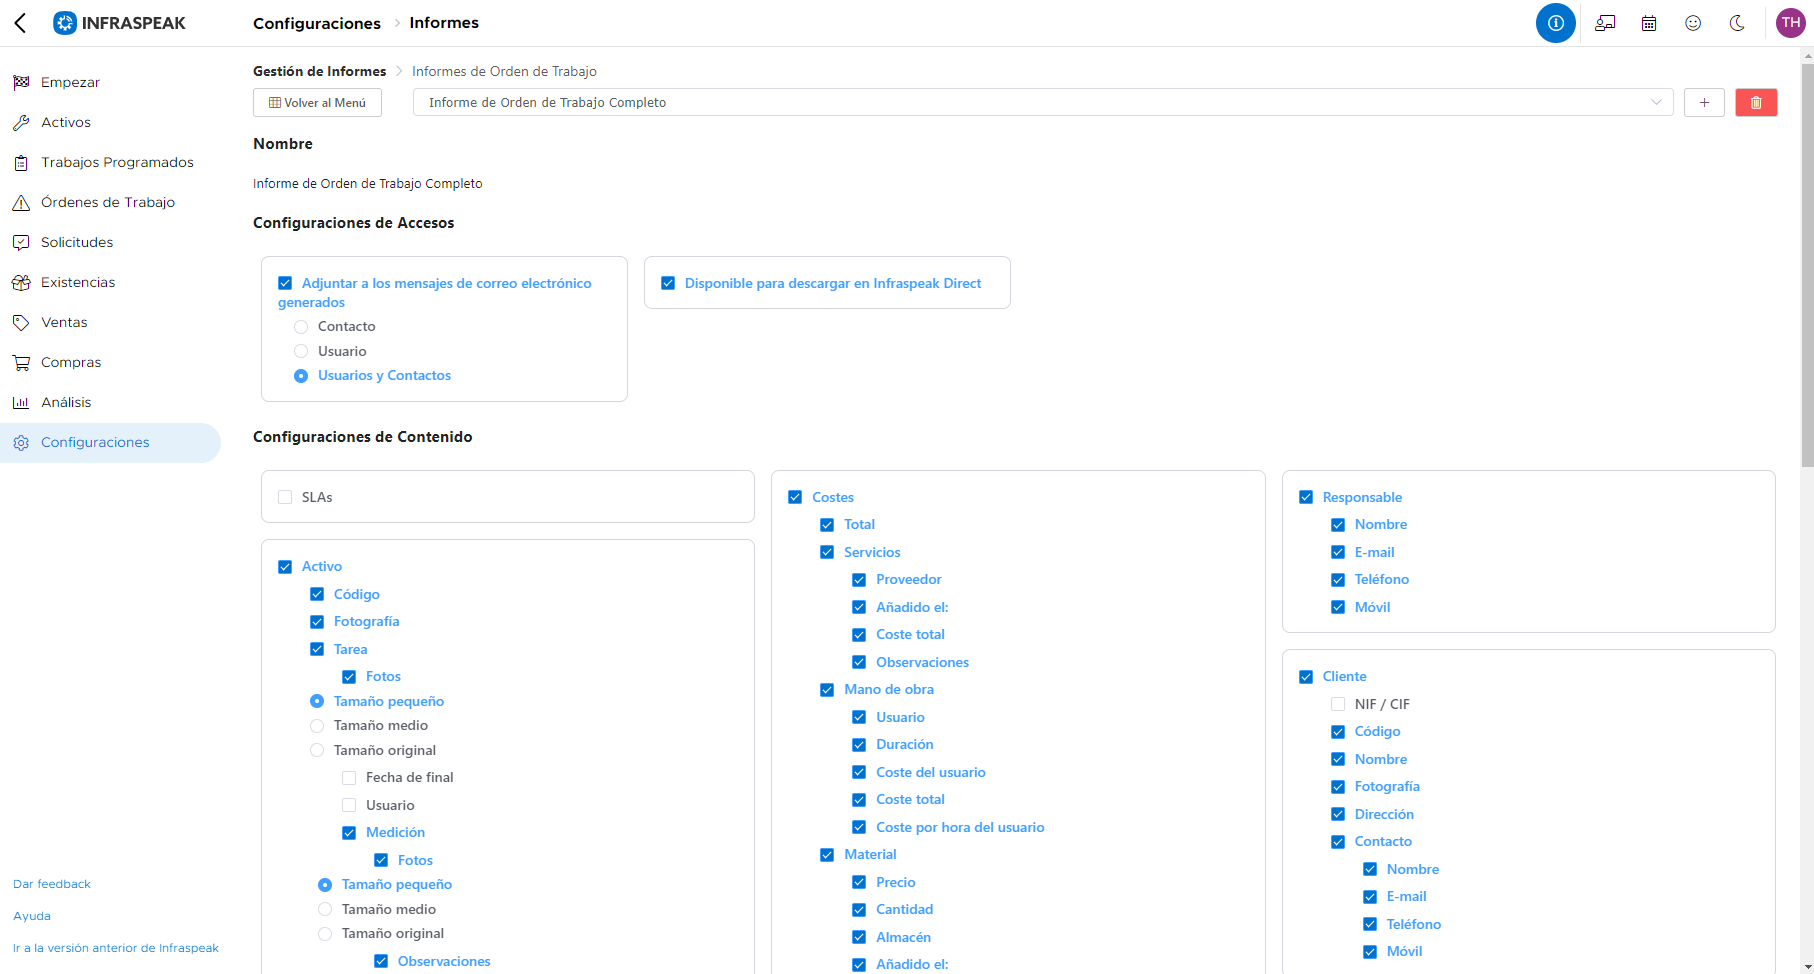Click the Compras cart icon
Viewport: 1814px width, 974px height.
tap(21, 362)
